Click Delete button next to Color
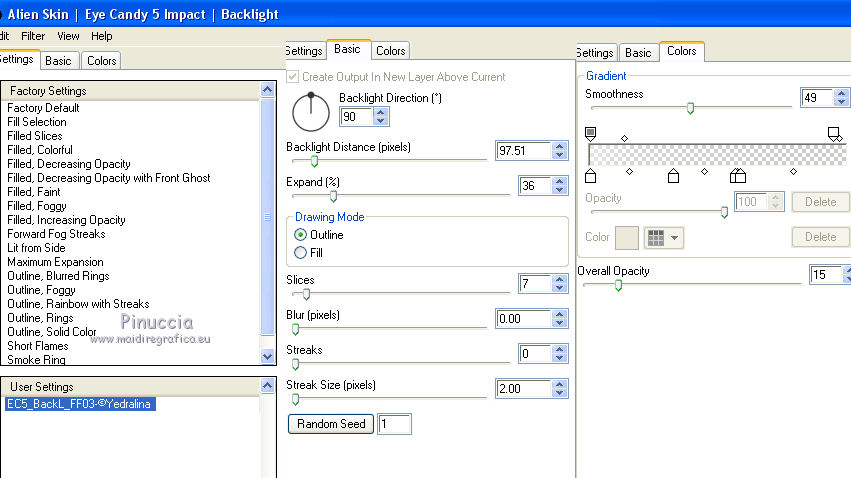This screenshot has height=478, width=851. [820, 237]
